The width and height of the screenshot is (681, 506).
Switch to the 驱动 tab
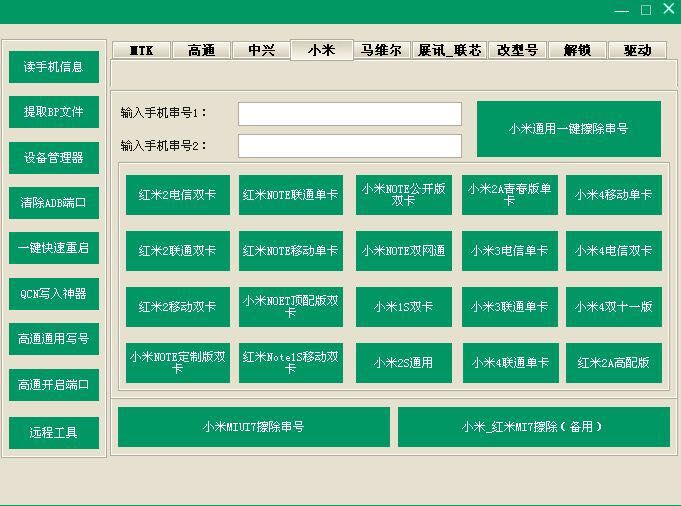637,50
